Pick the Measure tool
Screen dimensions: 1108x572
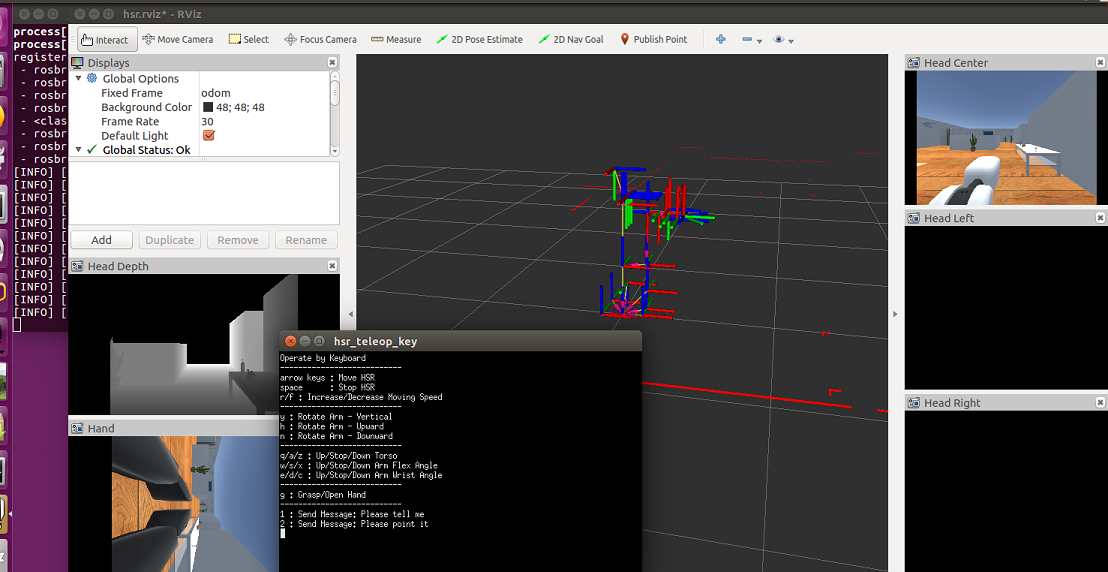click(396, 40)
